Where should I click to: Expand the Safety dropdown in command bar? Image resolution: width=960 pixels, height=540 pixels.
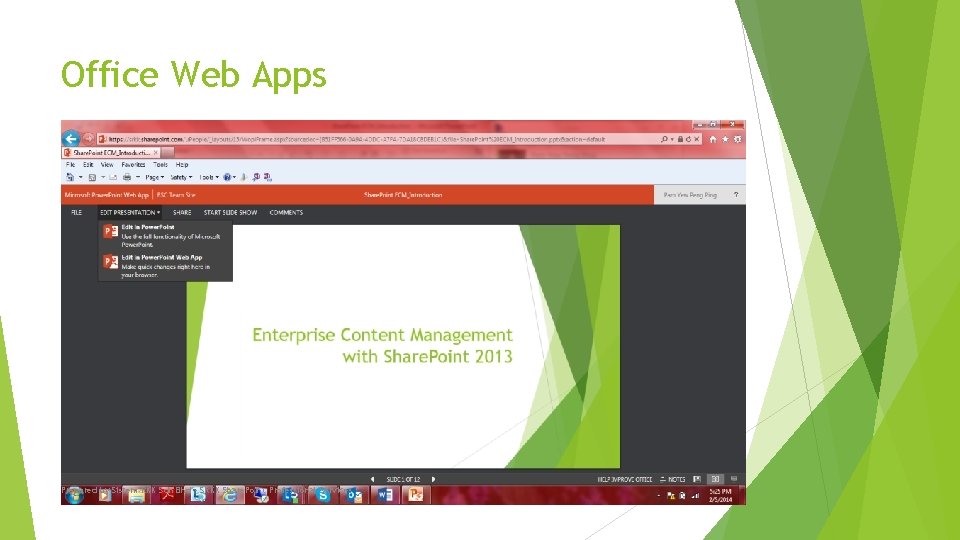pyautogui.click(x=181, y=177)
